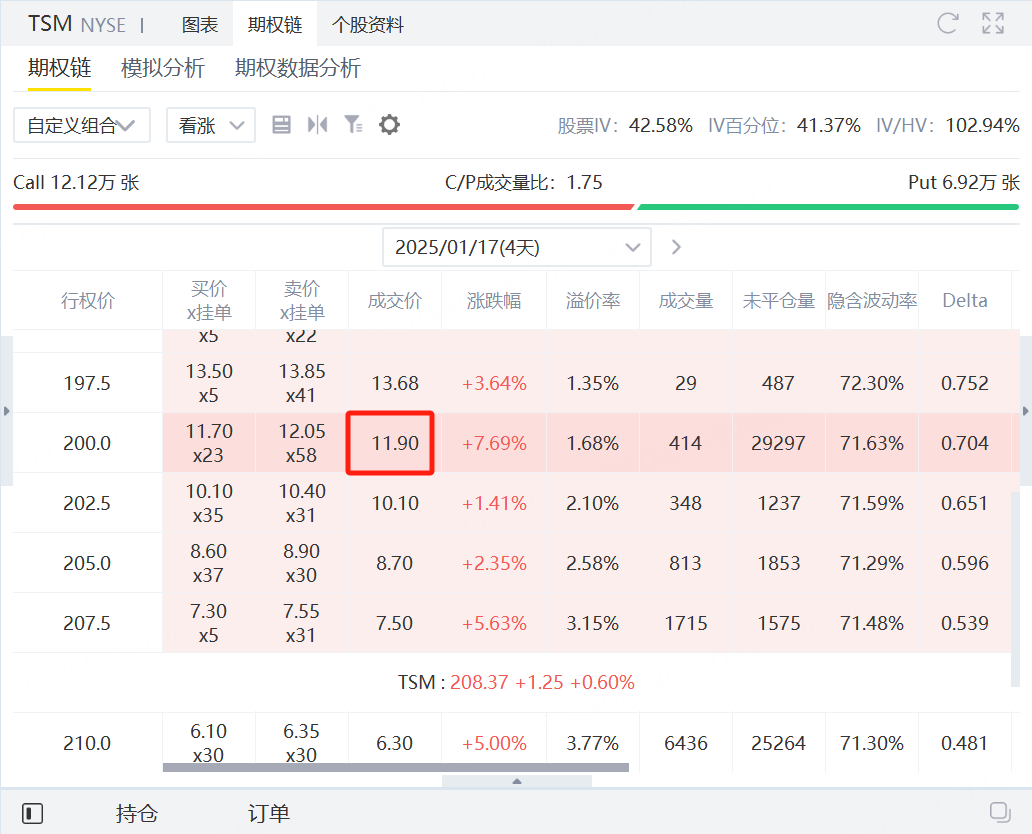Open the 自定义组合 dropdown
This screenshot has width=1032, height=834.
[82, 125]
